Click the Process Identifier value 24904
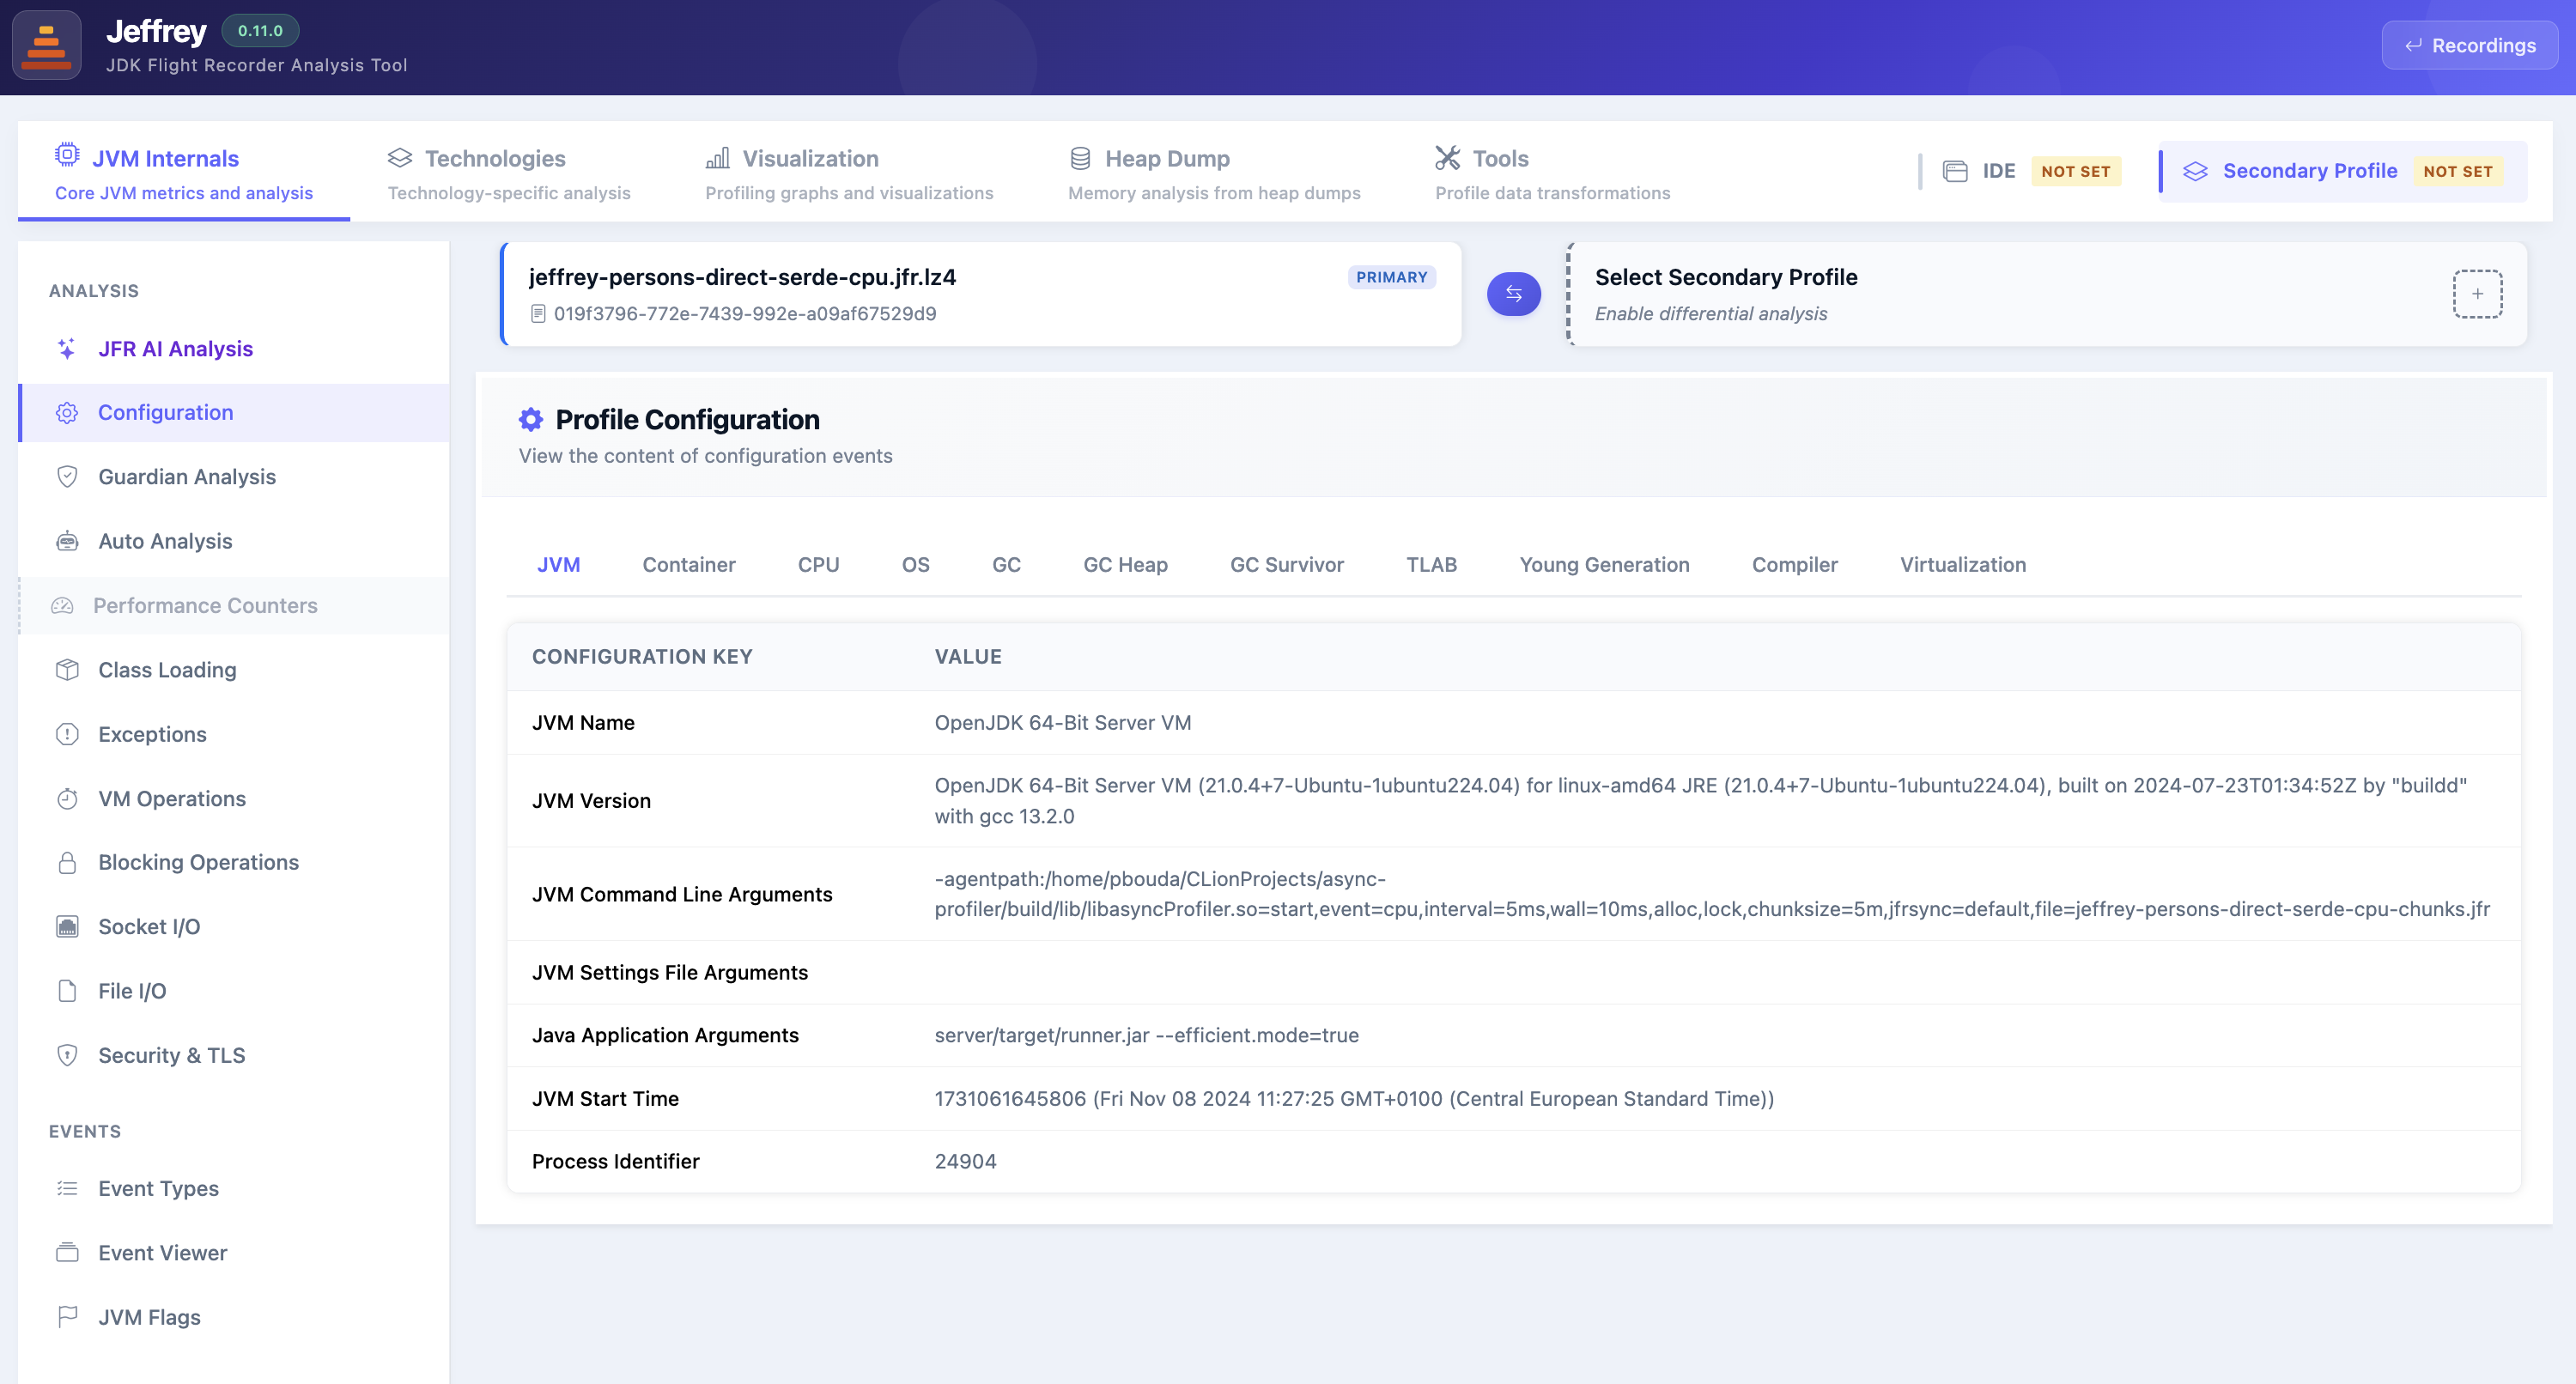Screen dimensions: 2576x1384 965,1161
